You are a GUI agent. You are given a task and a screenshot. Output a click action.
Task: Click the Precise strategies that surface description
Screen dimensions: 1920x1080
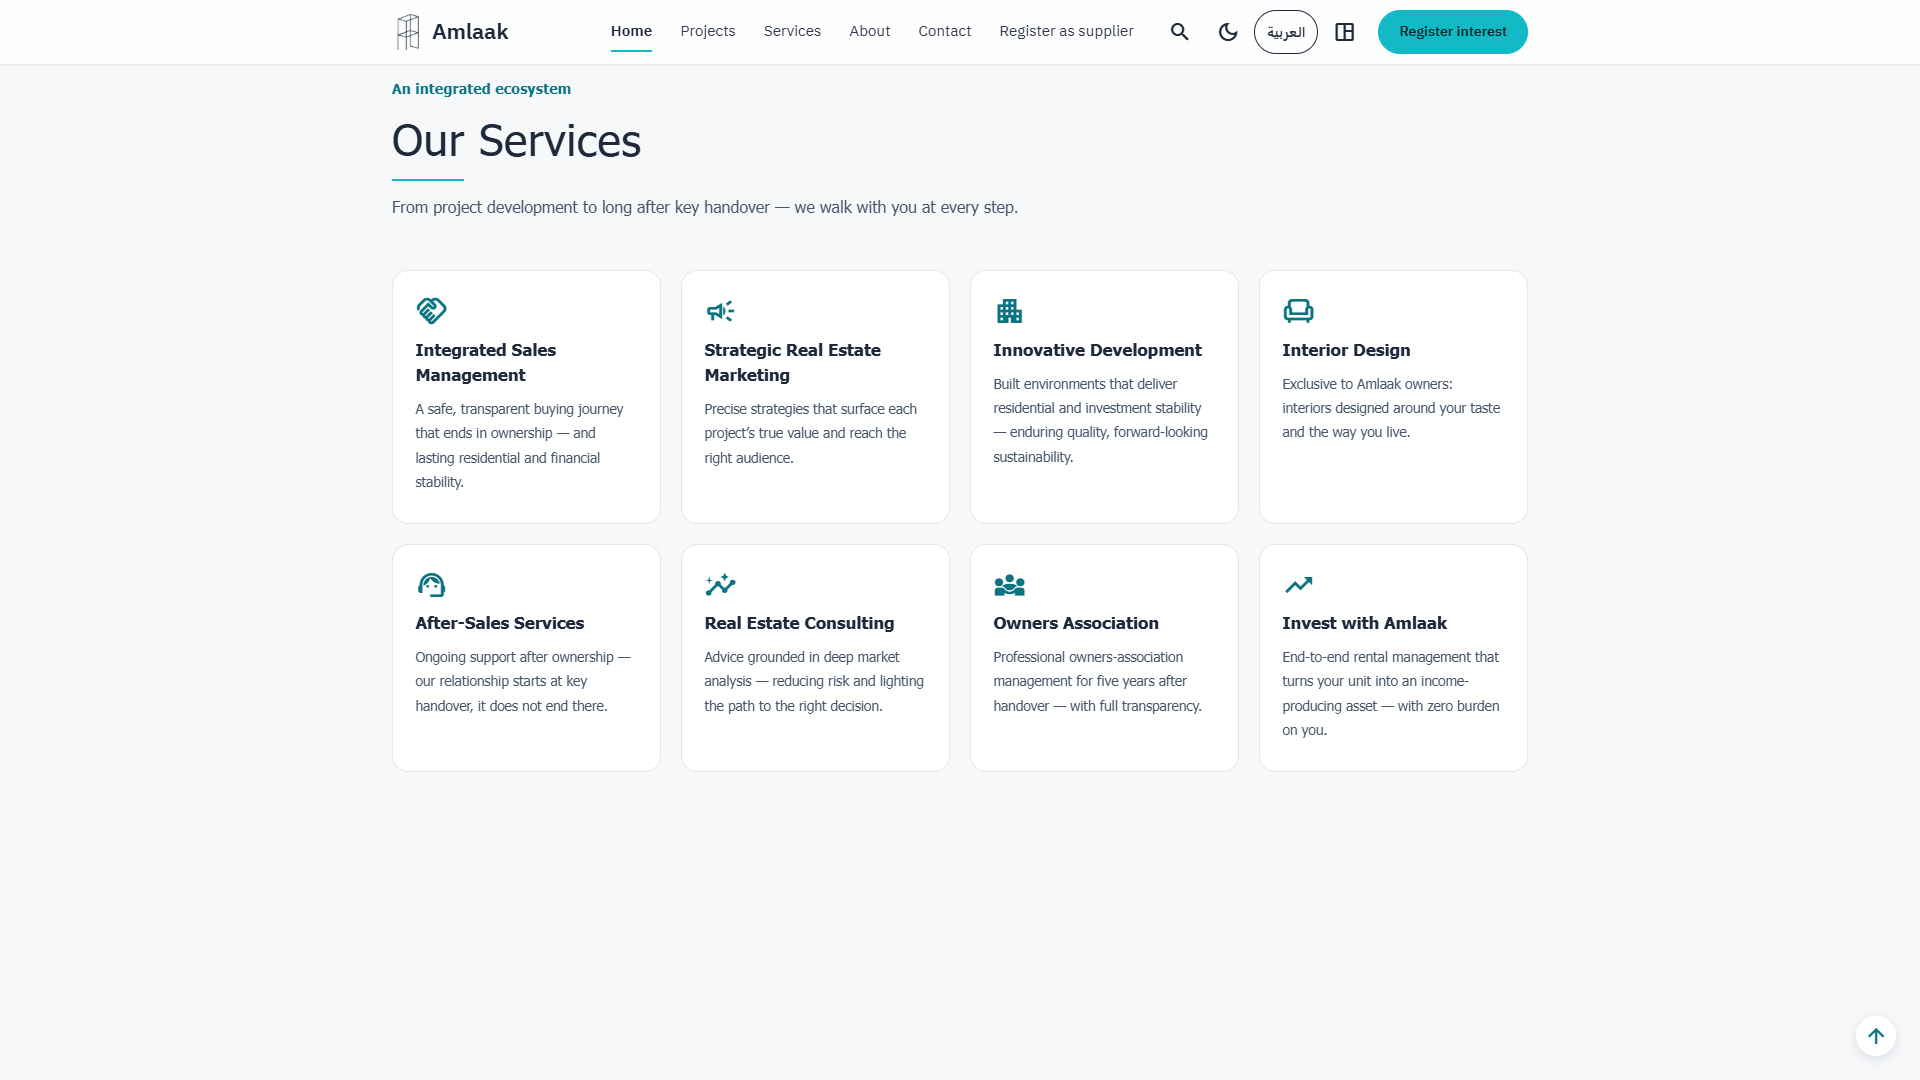point(810,433)
